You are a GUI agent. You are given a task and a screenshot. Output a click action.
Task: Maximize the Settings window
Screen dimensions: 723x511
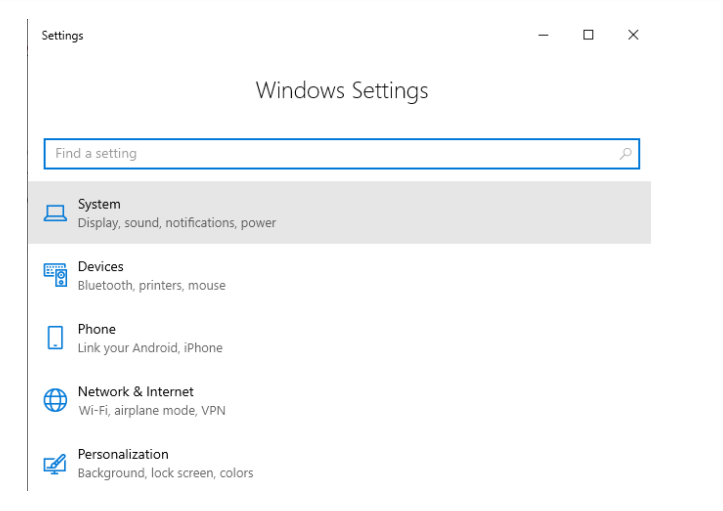click(588, 35)
